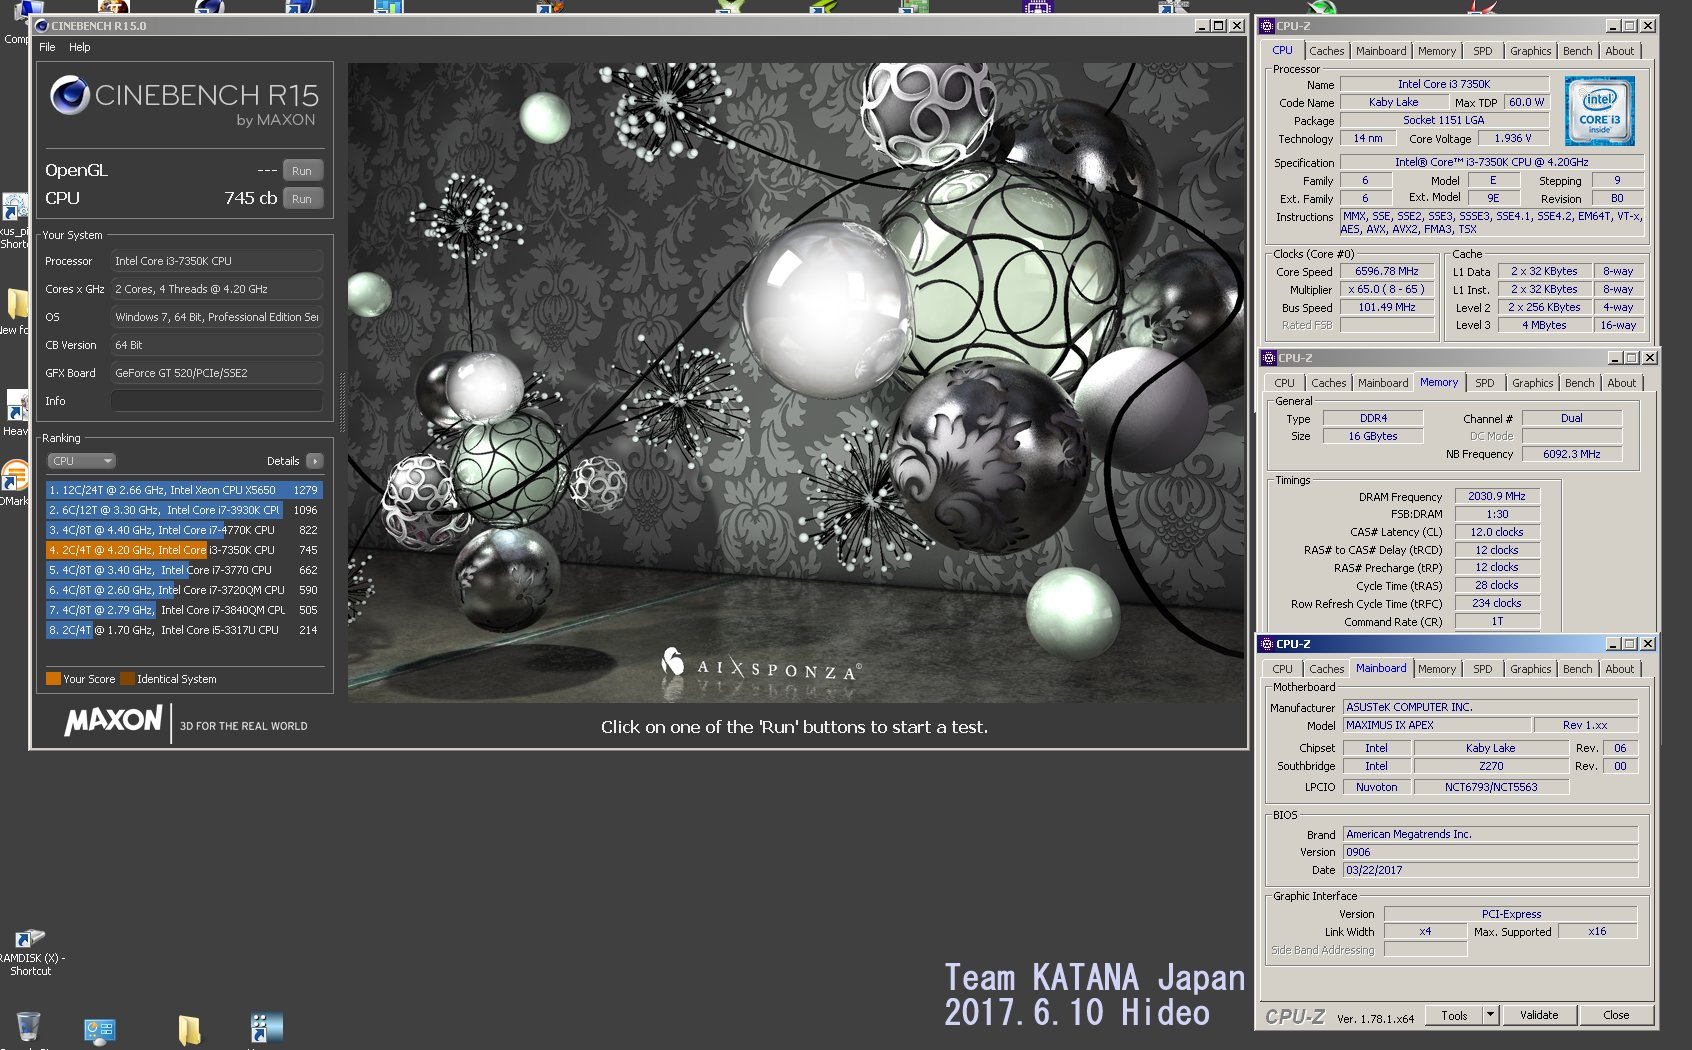The width and height of the screenshot is (1692, 1050).
Task: Run the OpenGL benchmark test
Action: pyautogui.click(x=302, y=171)
